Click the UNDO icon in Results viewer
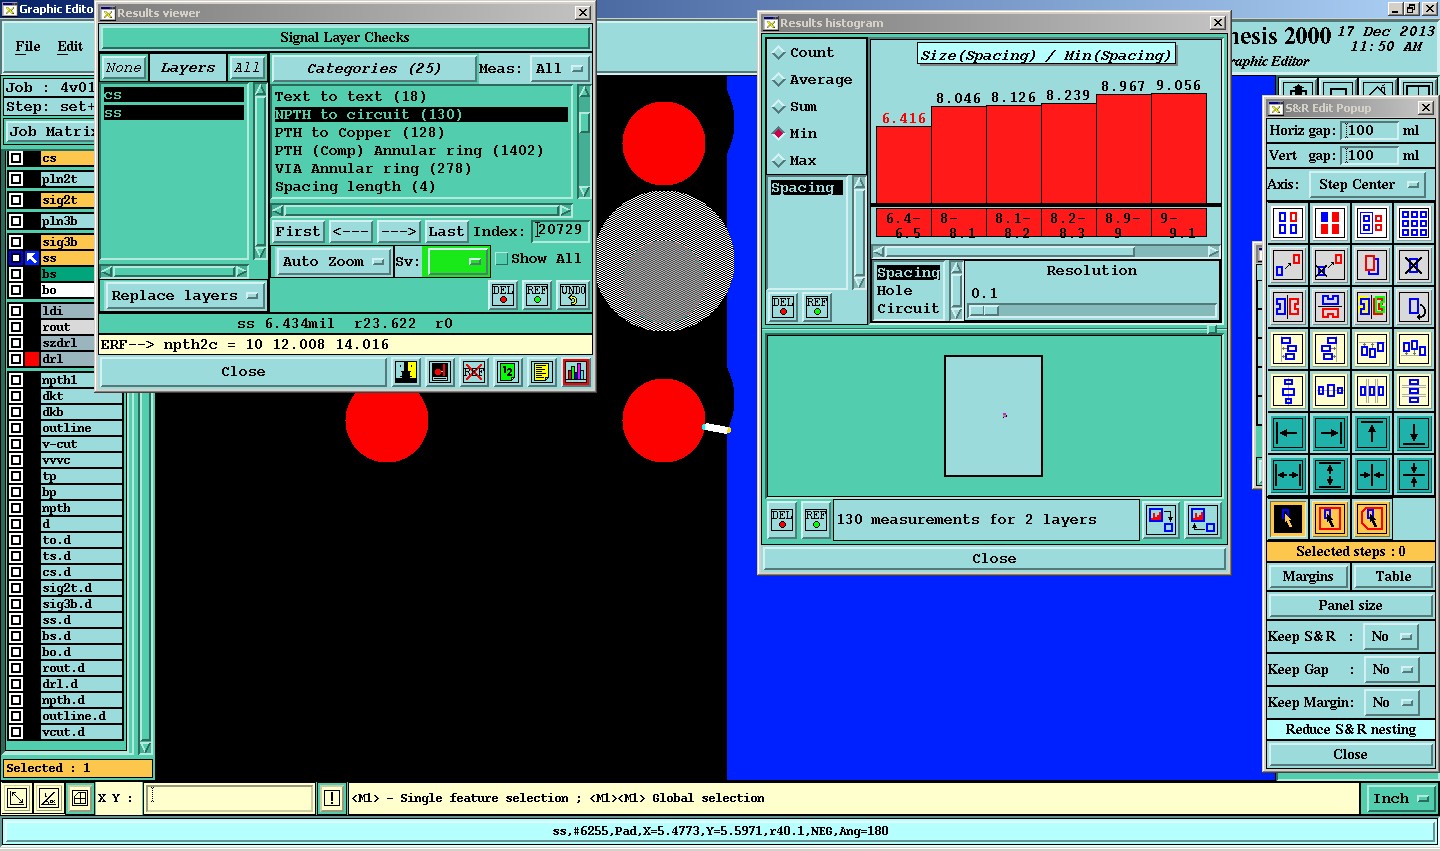Viewport: 1440px width, 851px height. (573, 295)
